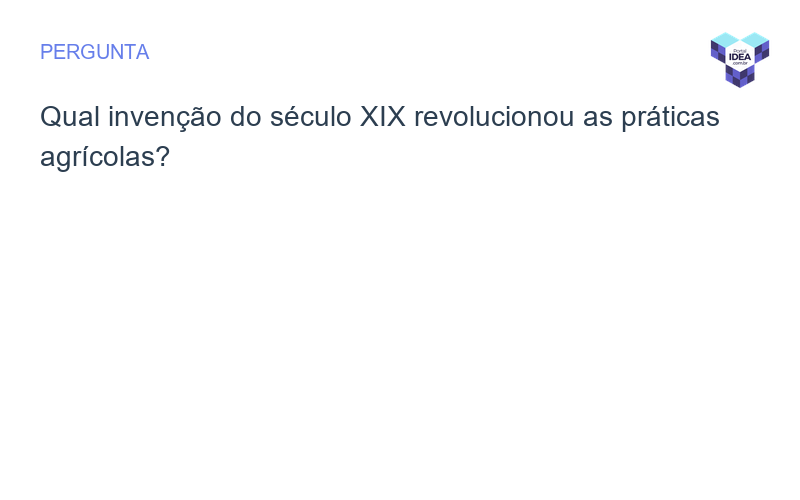Image resolution: width=800 pixels, height=500 pixels.
Task: Click the left purple checkered cube face
Action: (717, 51)
